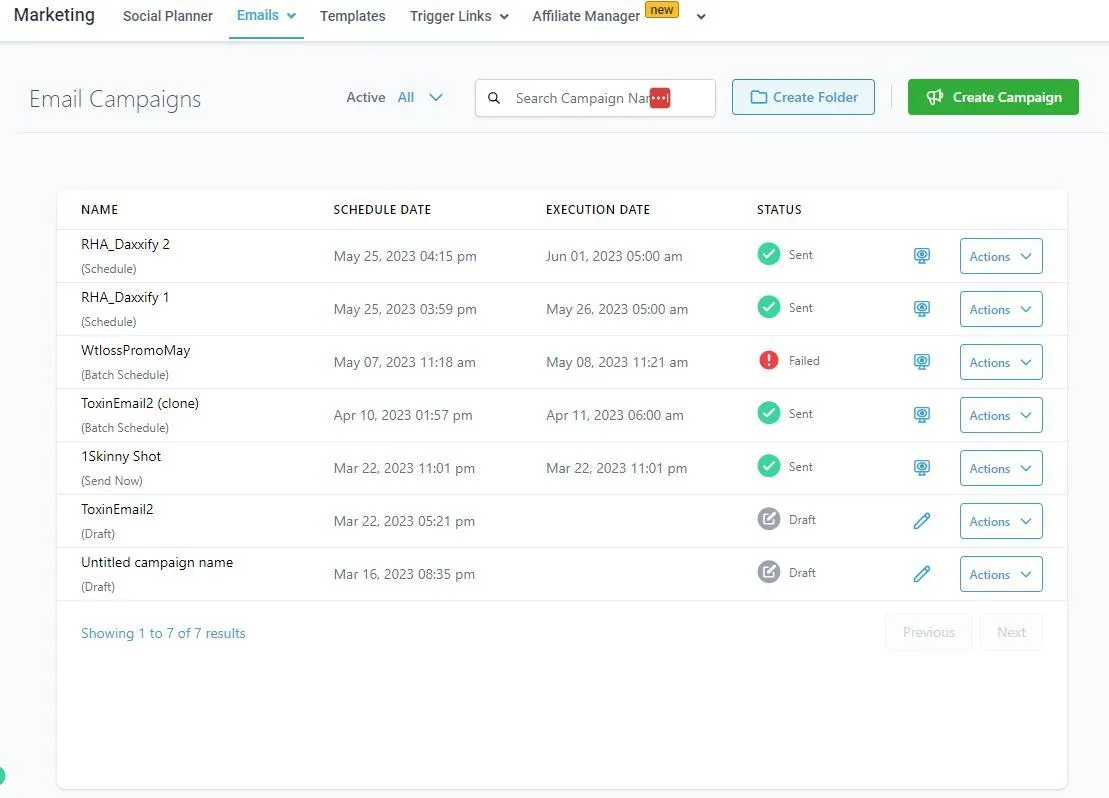Click the EXECUTION DATE column header

598,209
